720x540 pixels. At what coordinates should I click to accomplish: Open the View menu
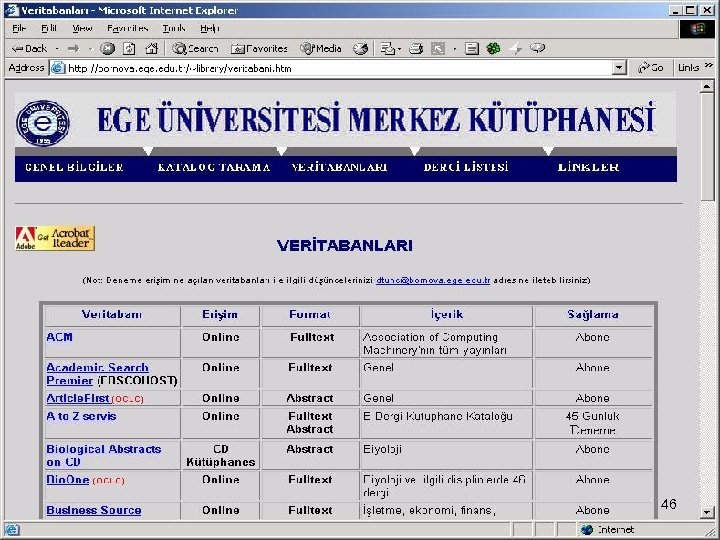(82, 28)
